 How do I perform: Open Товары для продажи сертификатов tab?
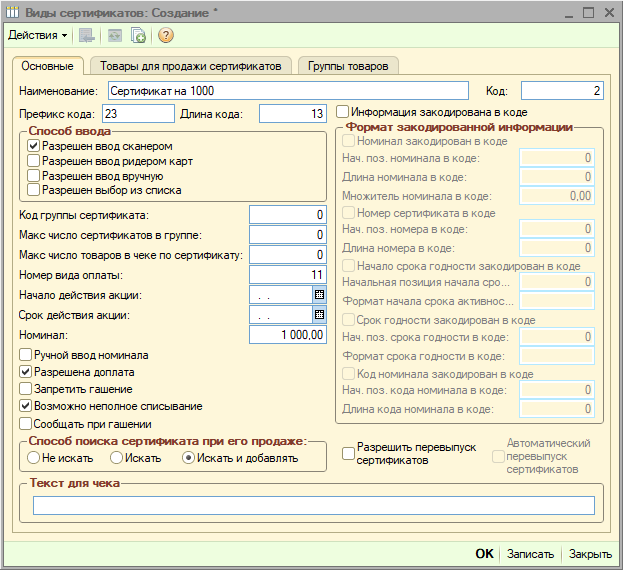(191, 66)
